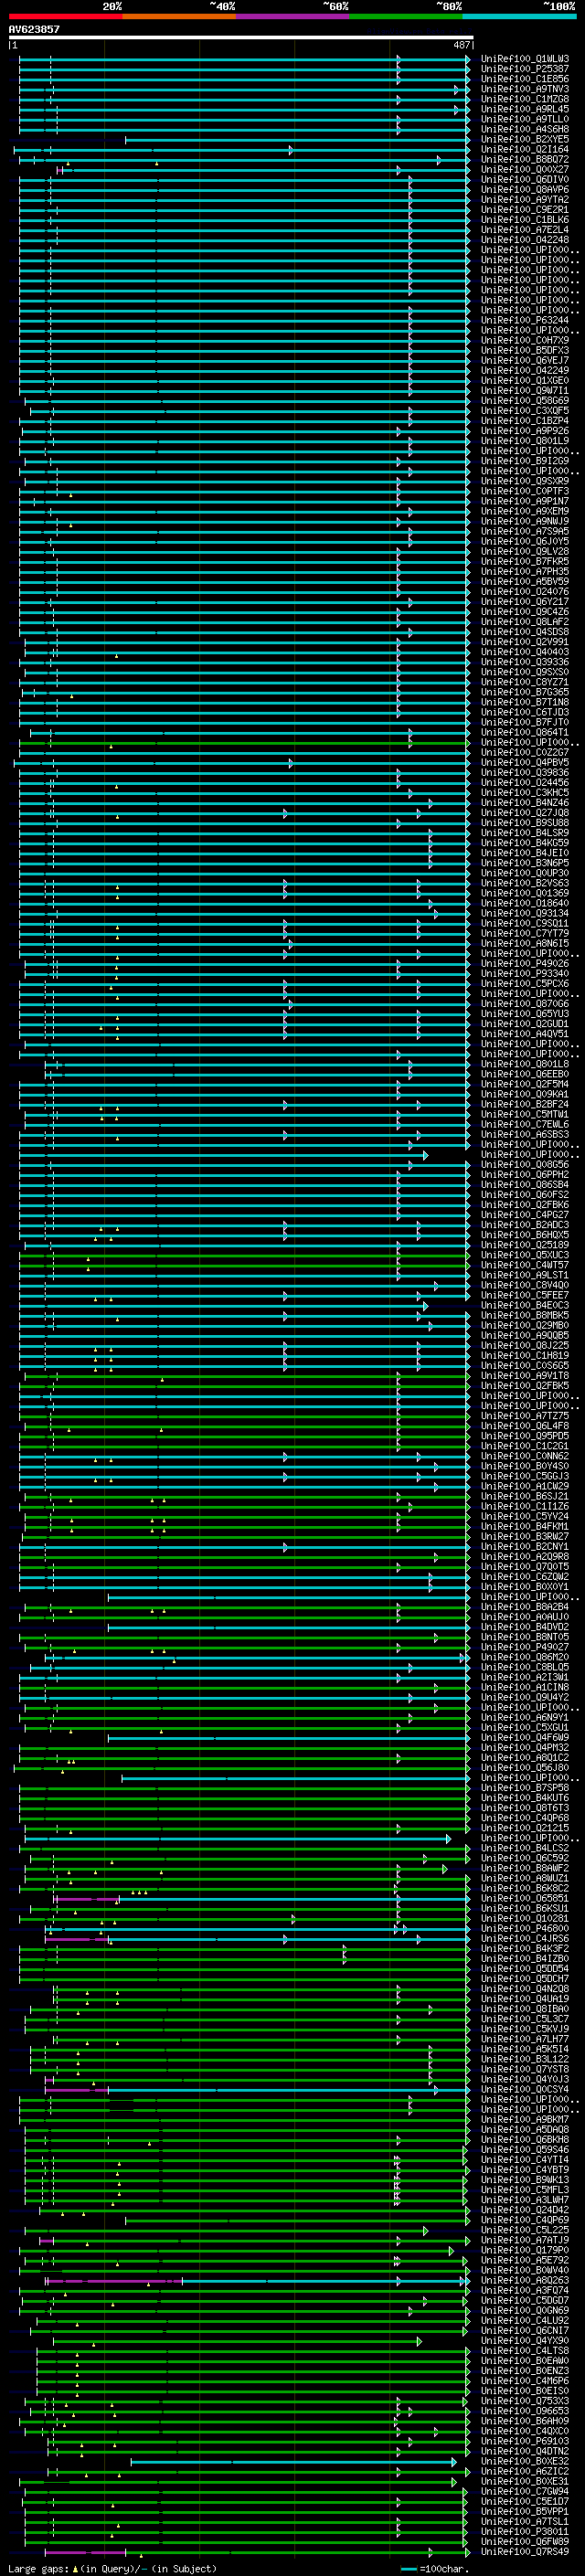
Task: Open hit UniRef100_Q1WLW3
Action: pyautogui.click(x=525, y=59)
